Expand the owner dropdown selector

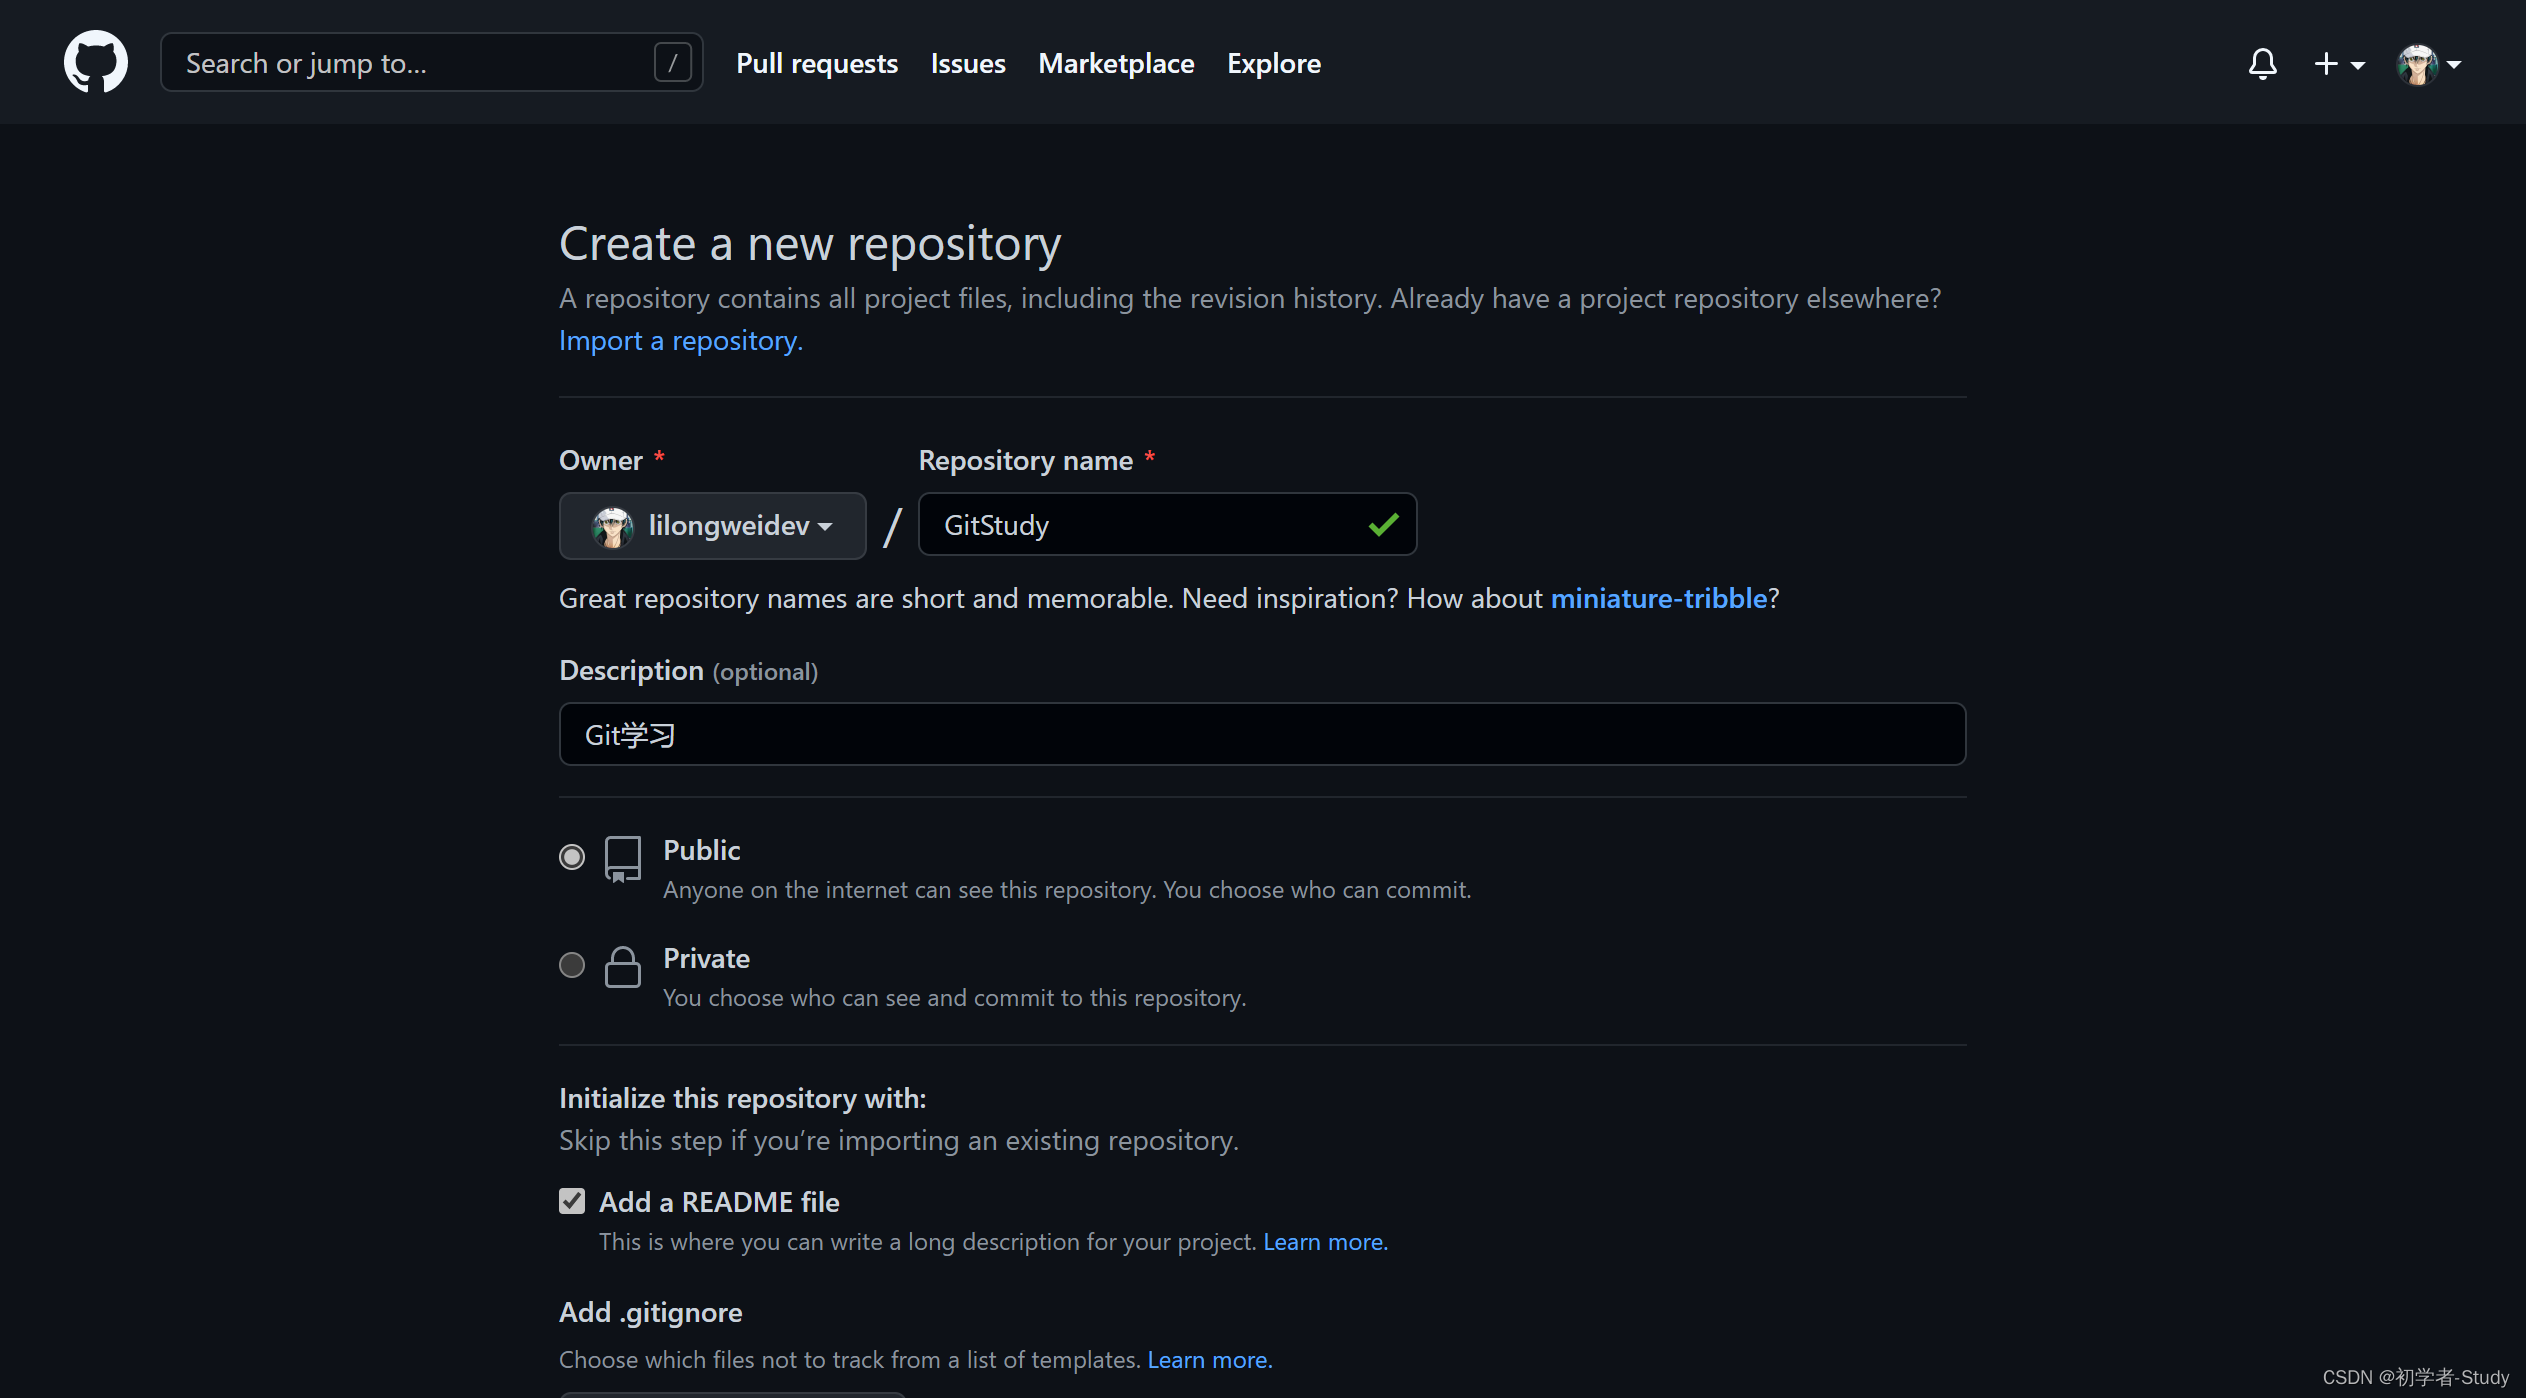click(x=712, y=523)
